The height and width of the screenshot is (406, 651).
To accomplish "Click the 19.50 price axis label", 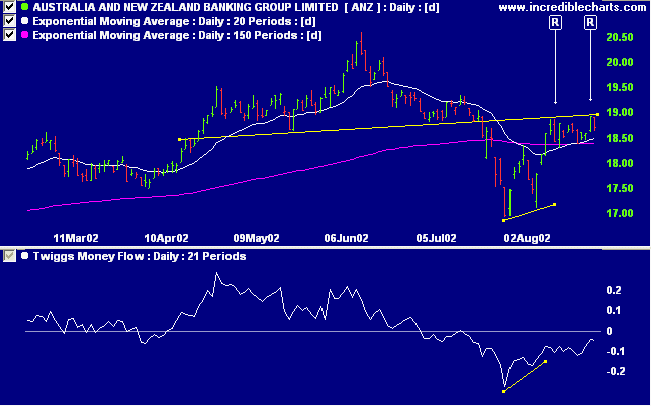I will [620, 87].
